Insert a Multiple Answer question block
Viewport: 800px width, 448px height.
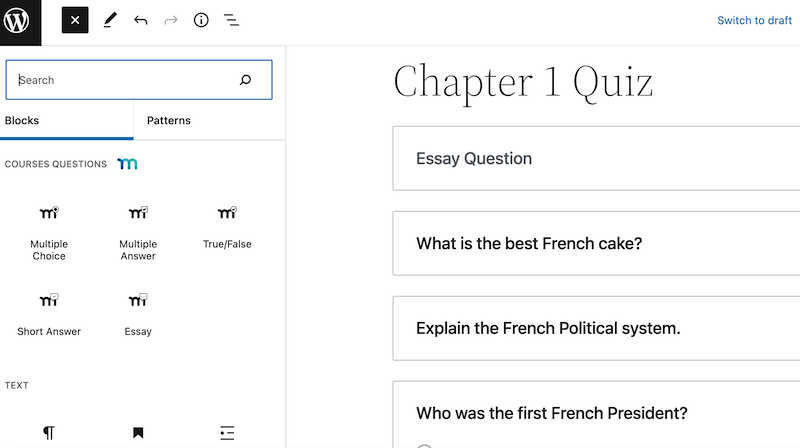click(138, 234)
